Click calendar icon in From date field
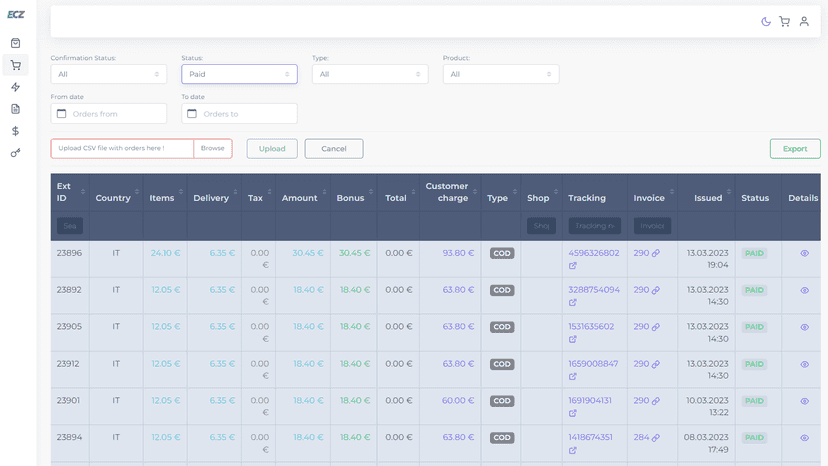The width and height of the screenshot is (828, 466). click(x=61, y=114)
